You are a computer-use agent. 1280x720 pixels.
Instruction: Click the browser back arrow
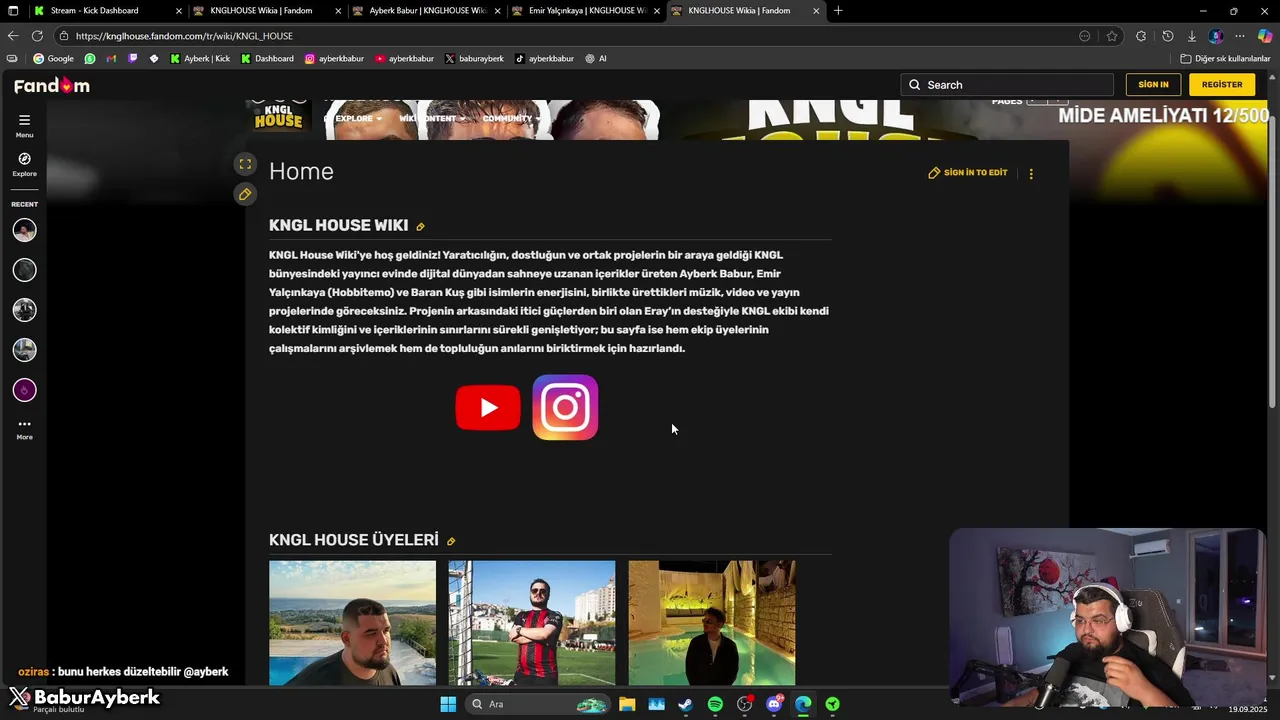(x=13, y=36)
